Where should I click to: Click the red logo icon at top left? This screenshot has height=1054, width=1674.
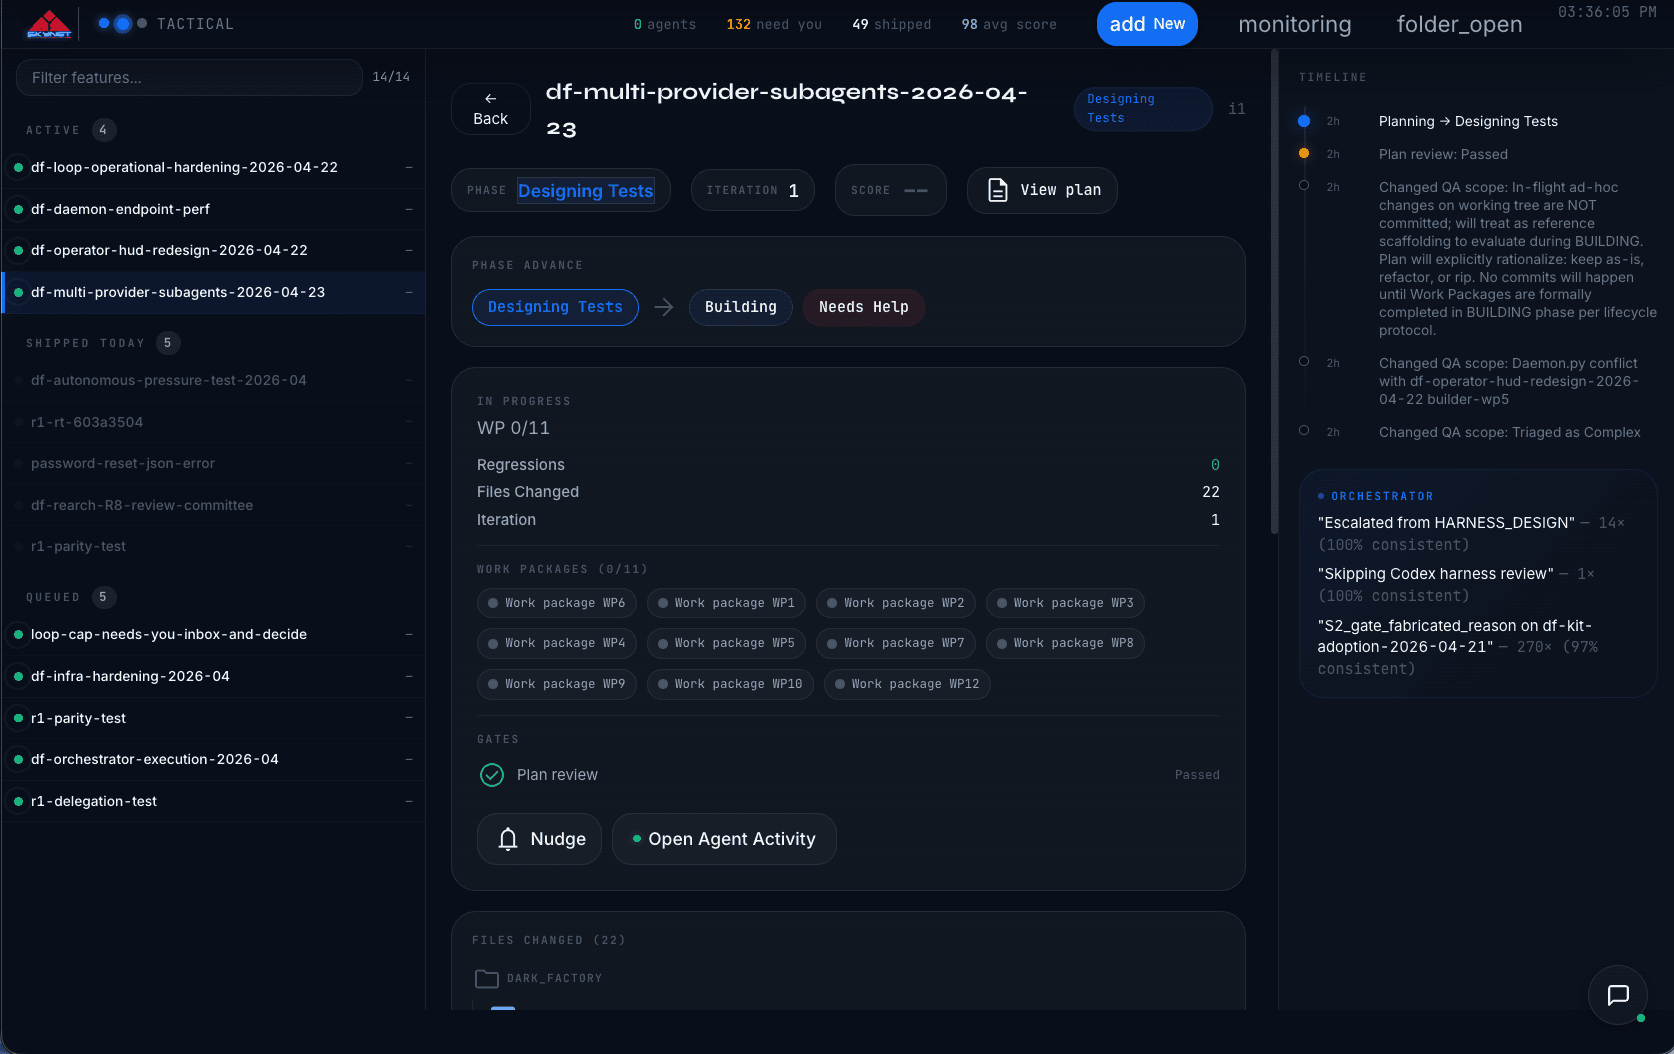[x=49, y=24]
